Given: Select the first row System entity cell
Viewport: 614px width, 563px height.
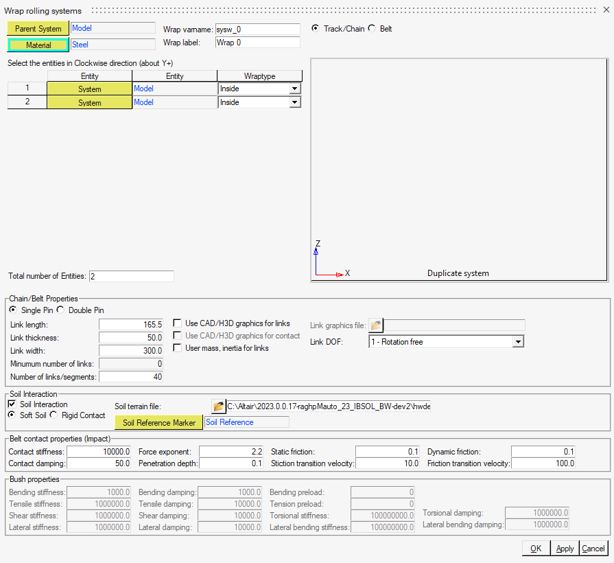Looking at the screenshot, I should [89, 89].
